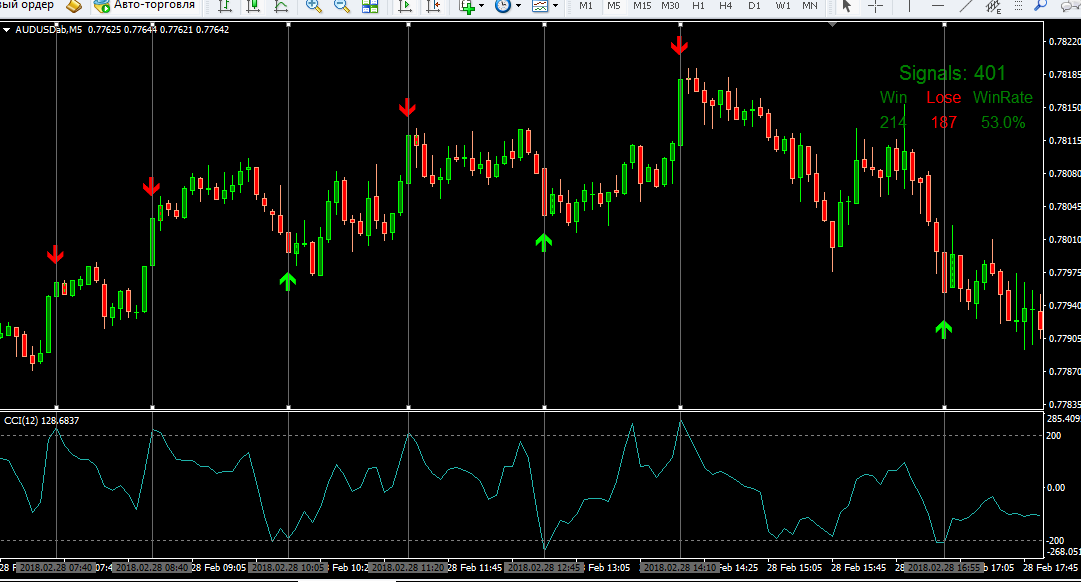Open the periods clock icon

pos(503,6)
